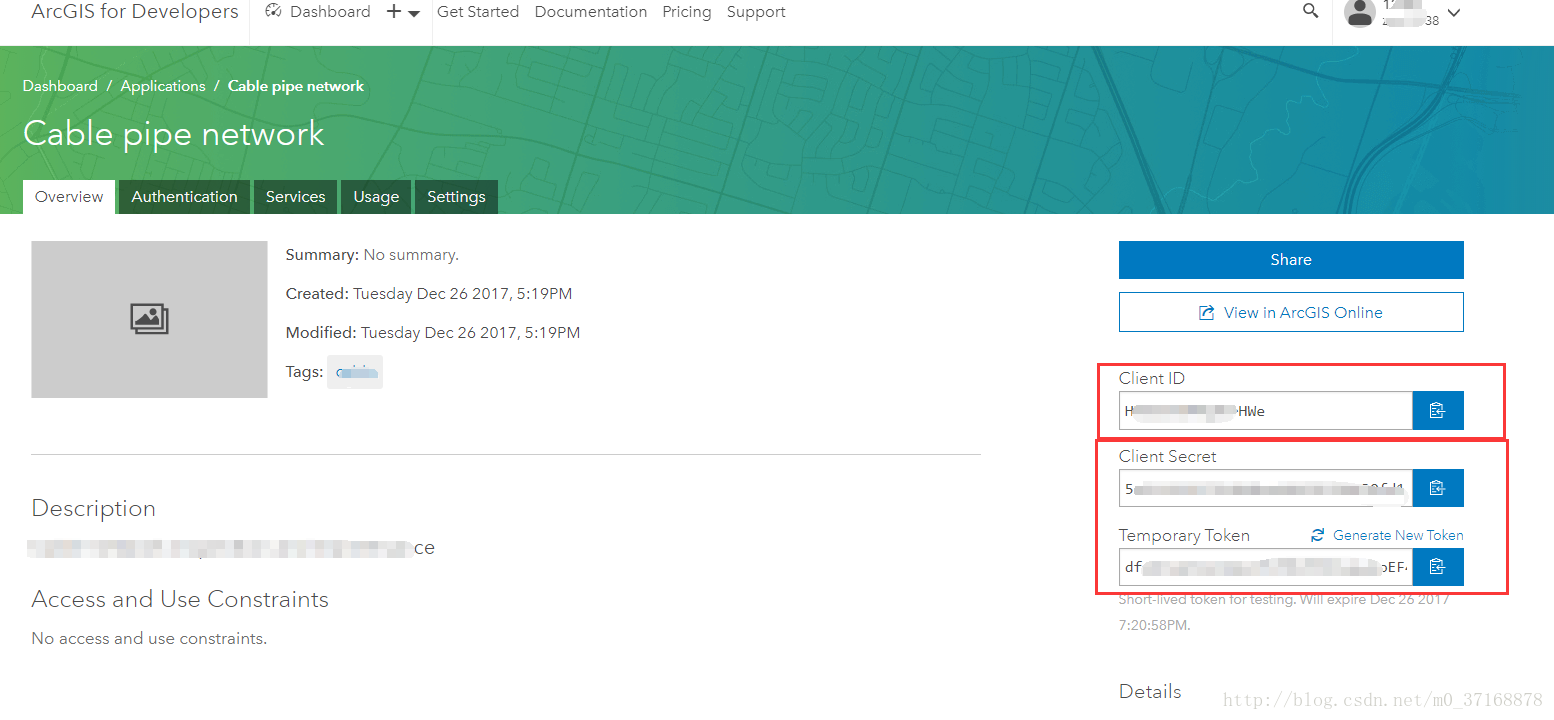Open the Support page
This screenshot has height=720, width=1554.
[756, 12]
